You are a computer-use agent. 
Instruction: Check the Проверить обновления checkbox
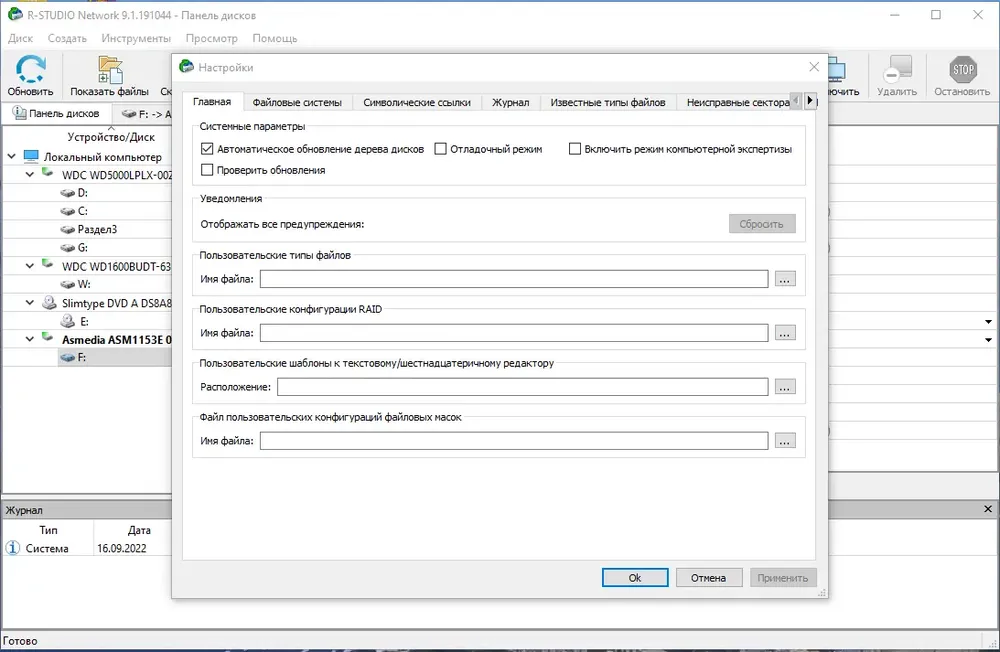(207, 170)
